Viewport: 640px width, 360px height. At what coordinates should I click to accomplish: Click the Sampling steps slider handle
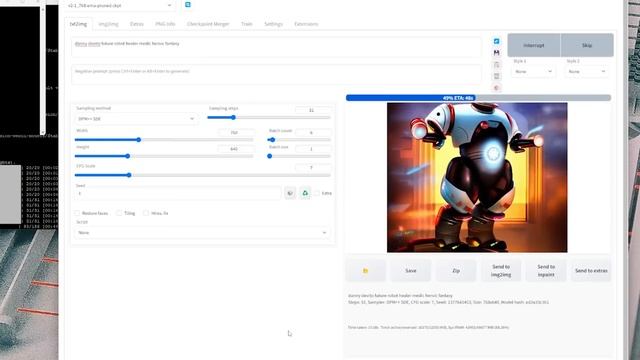pos(233,118)
